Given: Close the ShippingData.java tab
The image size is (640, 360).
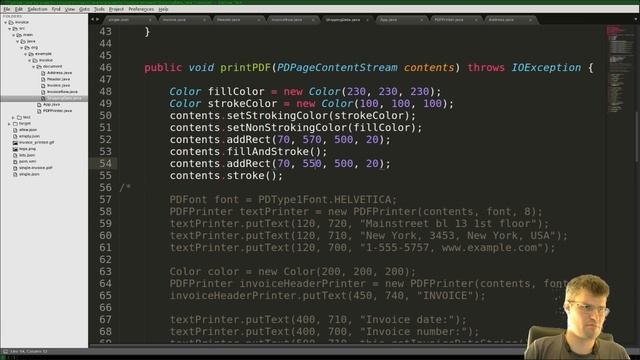Looking at the screenshot, I should tap(367, 20).
